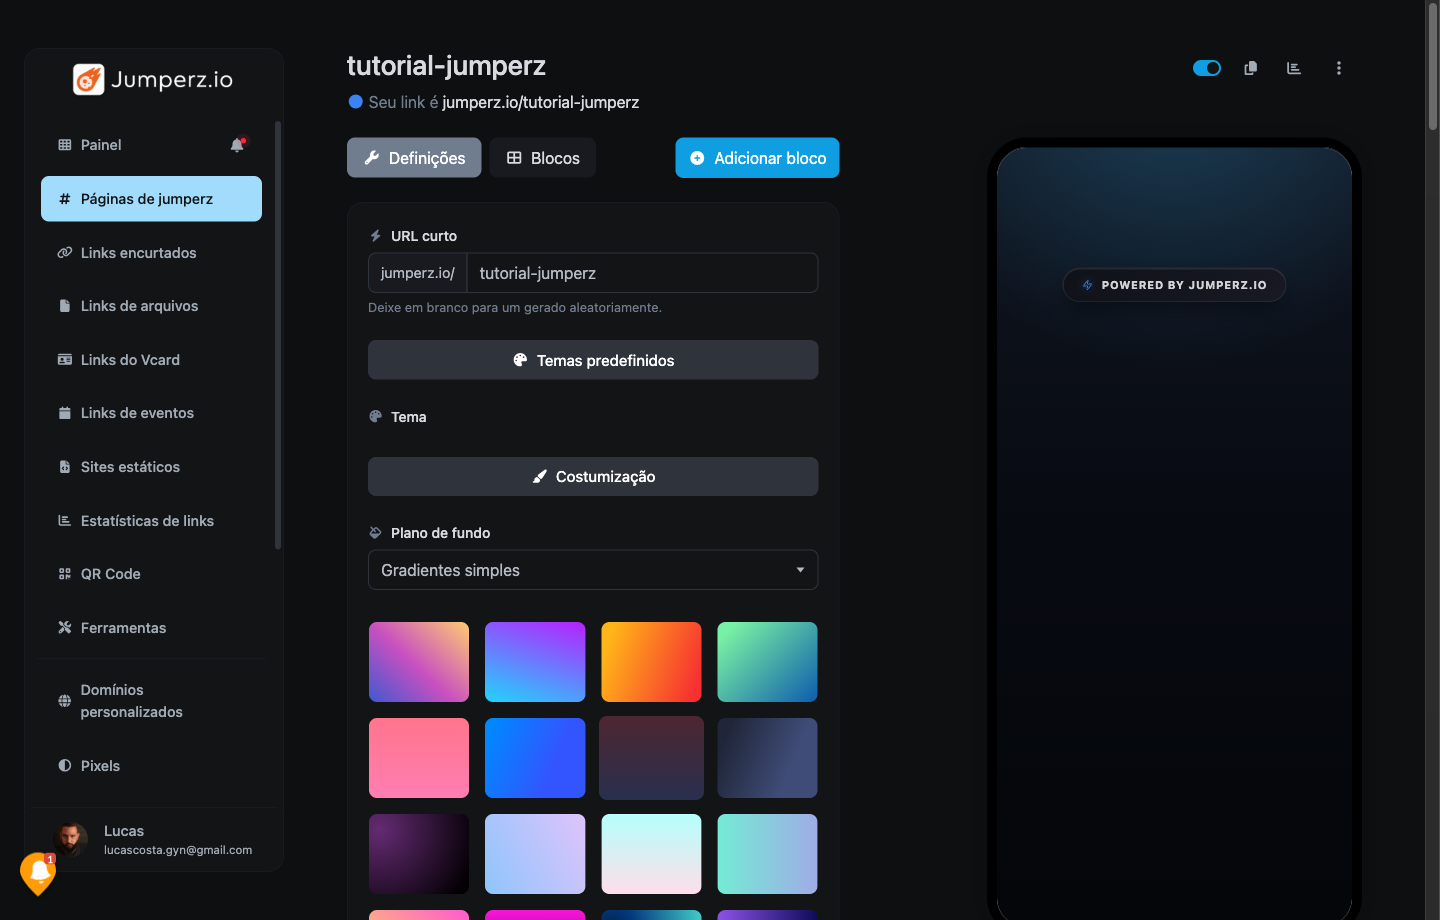Expand the Costumização section
Image resolution: width=1440 pixels, height=920 pixels.
click(593, 477)
